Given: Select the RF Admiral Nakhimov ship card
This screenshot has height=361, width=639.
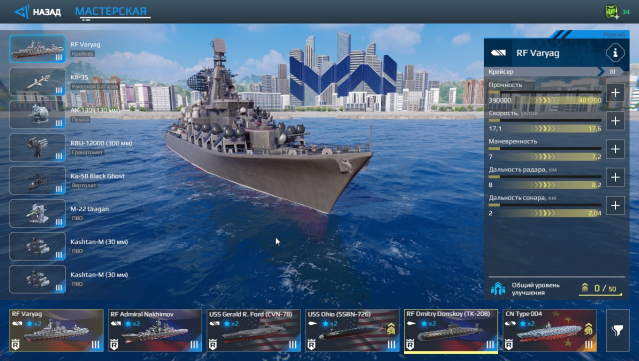Looking at the screenshot, I should 155,330.
